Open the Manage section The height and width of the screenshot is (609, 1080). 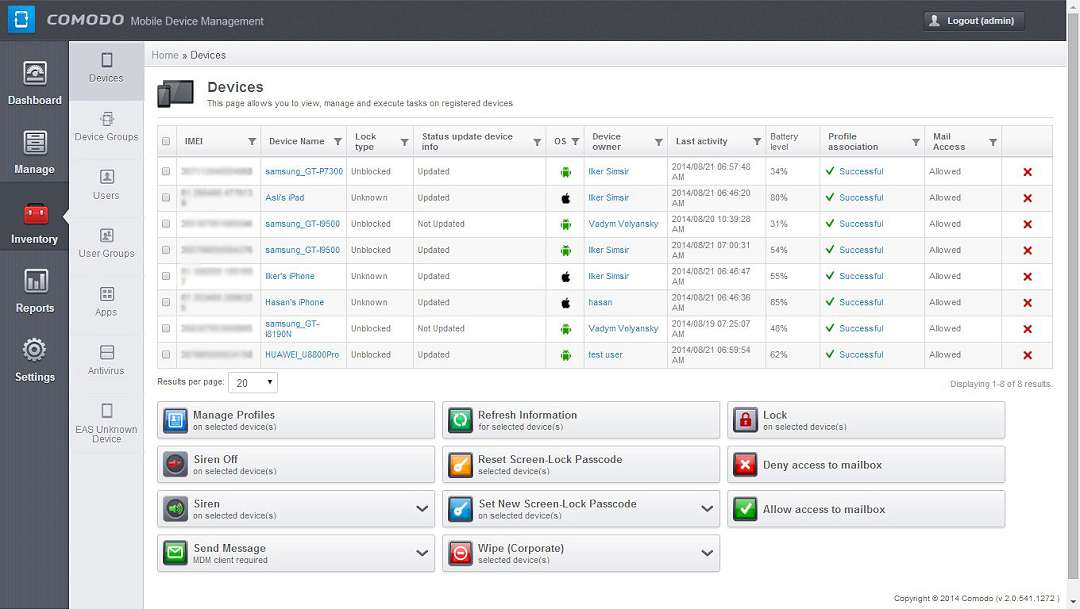(x=34, y=152)
